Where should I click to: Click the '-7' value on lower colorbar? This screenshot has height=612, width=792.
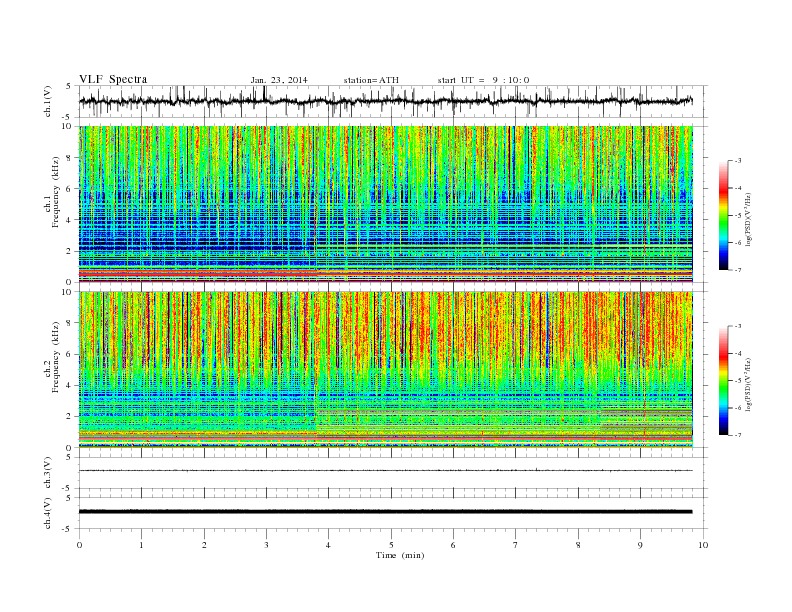point(738,435)
